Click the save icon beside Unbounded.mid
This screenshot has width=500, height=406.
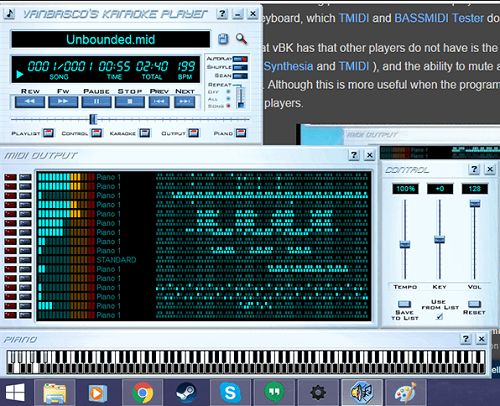coord(223,39)
